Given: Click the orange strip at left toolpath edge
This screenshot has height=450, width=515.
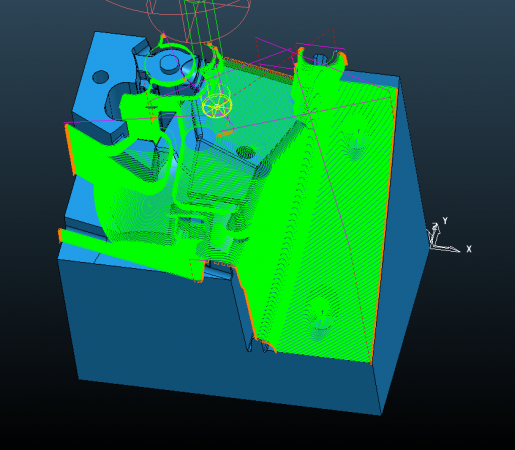Looking at the screenshot, I should (x=70, y=149).
